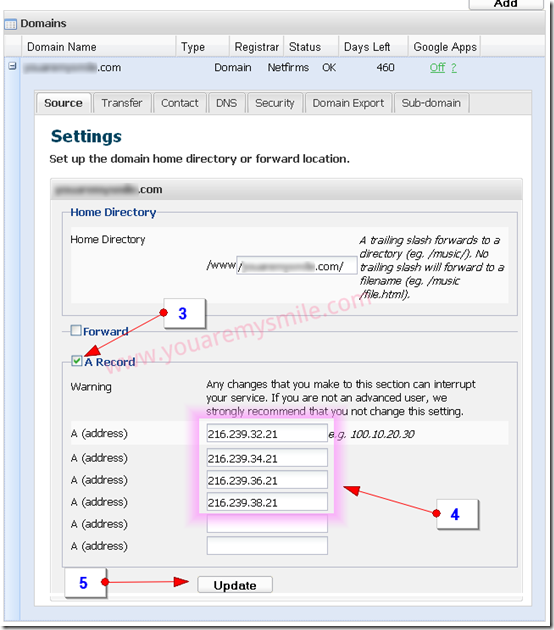
Task: Click the 460 days left value
Action: click(x=385, y=67)
